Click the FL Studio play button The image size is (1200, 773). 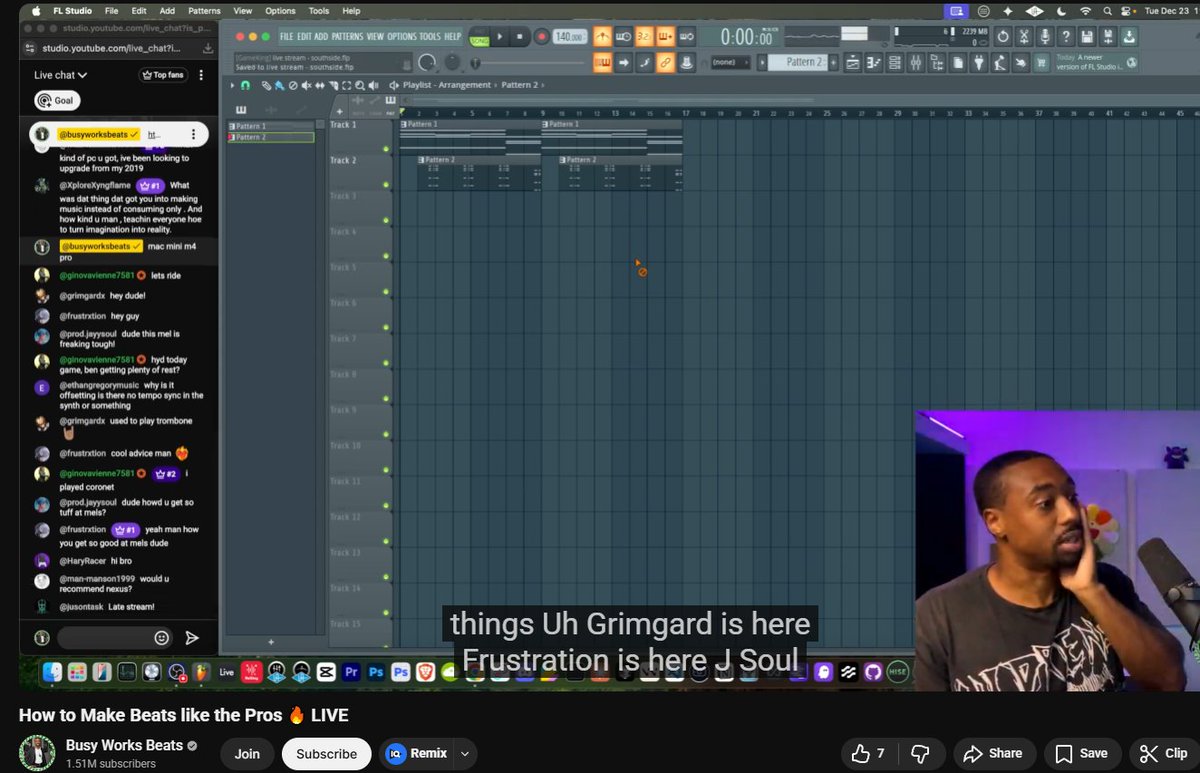(x=500, y=37)
